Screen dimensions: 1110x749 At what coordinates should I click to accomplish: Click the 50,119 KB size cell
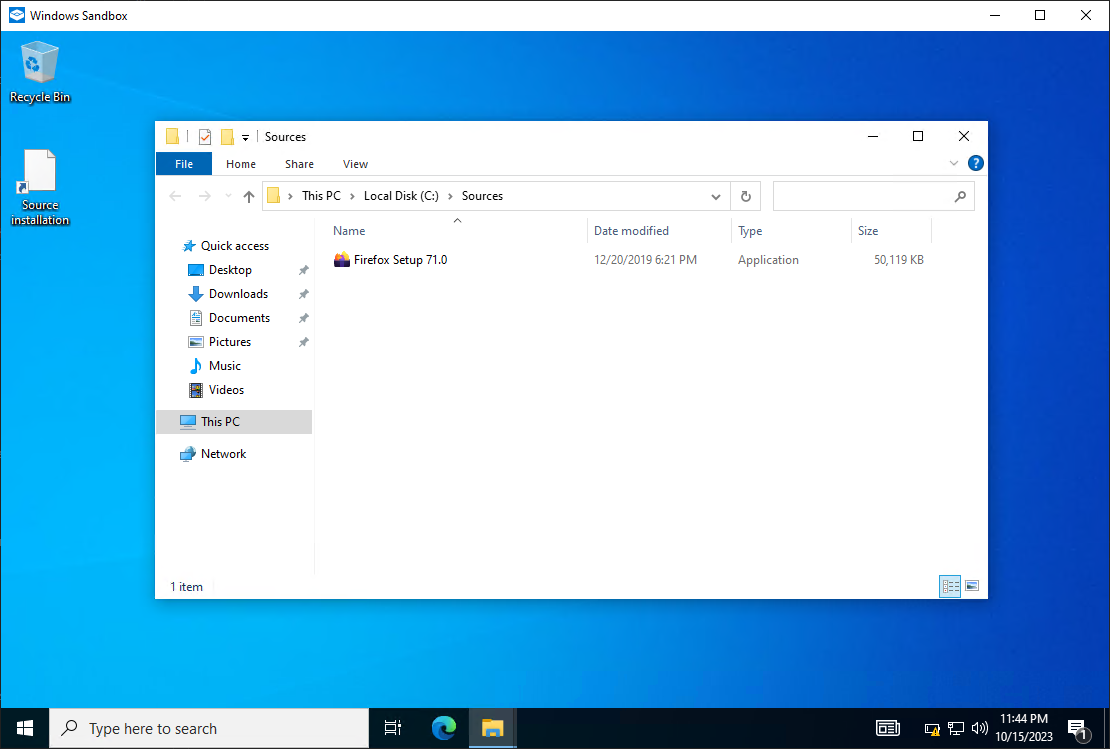click(898, 260)
